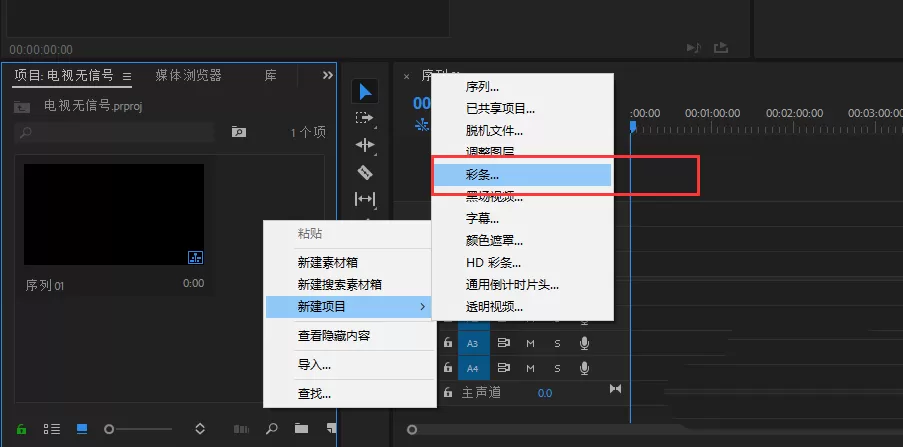Open the 新建项目 submenu

pos(350,306)
